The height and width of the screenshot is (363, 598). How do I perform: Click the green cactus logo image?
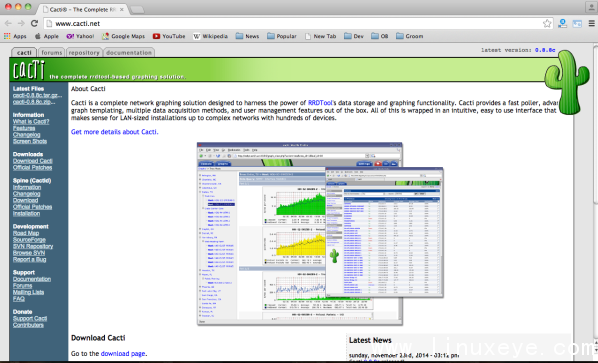(x=566, y=82)
